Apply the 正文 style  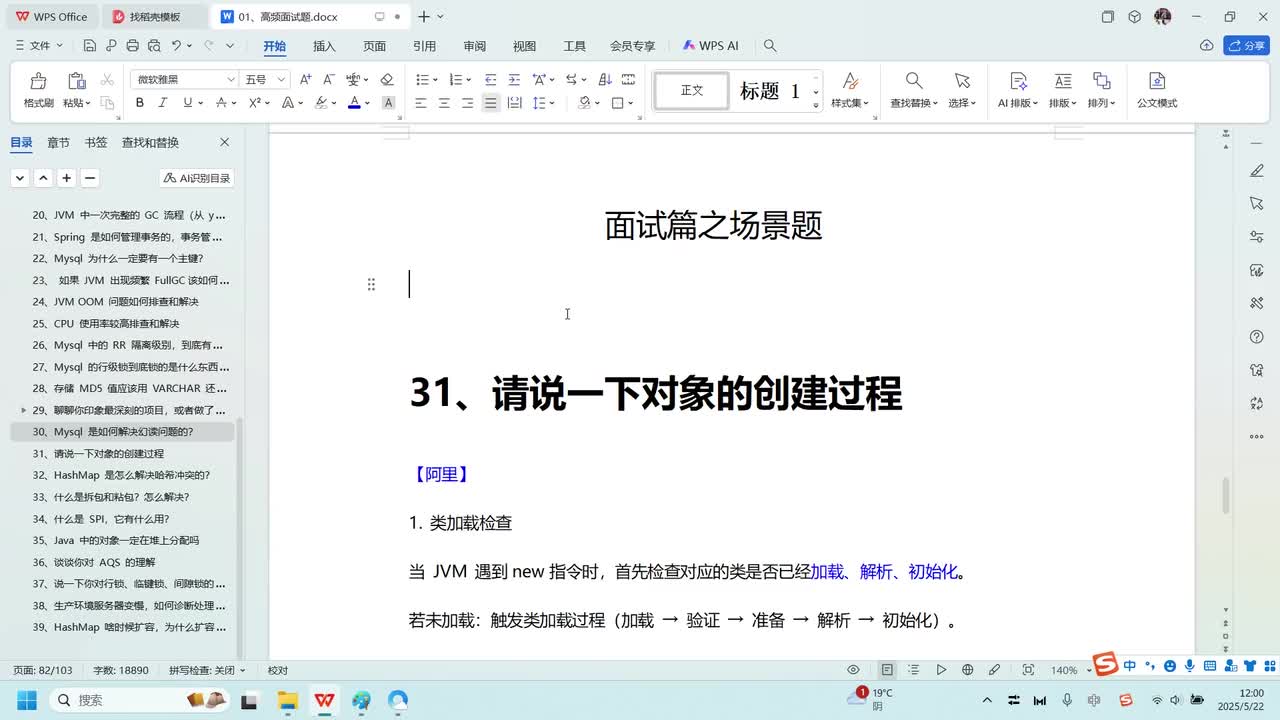pyautogui.click(x=692, y=91)
